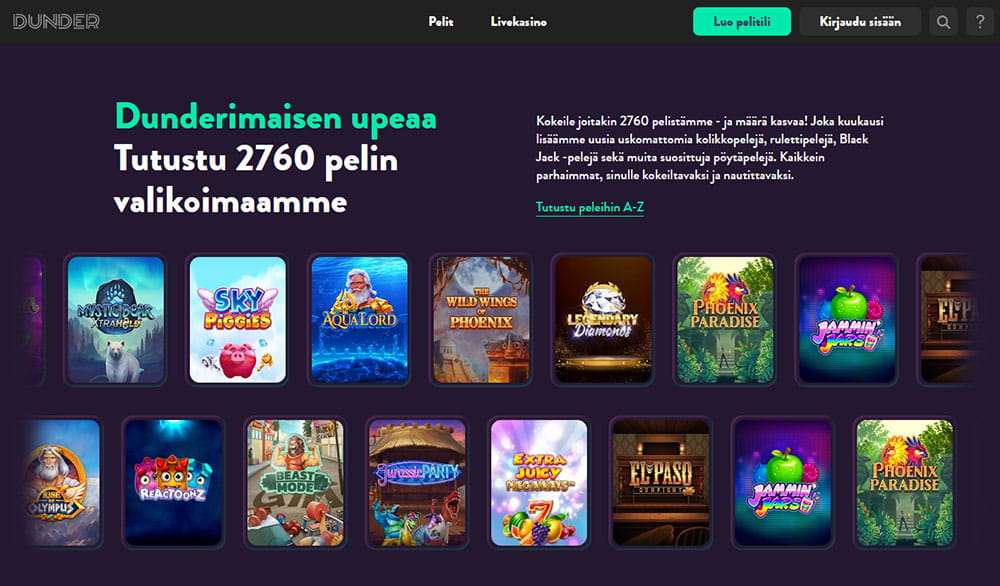Open Phoenix Paradise in the top row
The image size is (1000, 586).
(725, 320)
